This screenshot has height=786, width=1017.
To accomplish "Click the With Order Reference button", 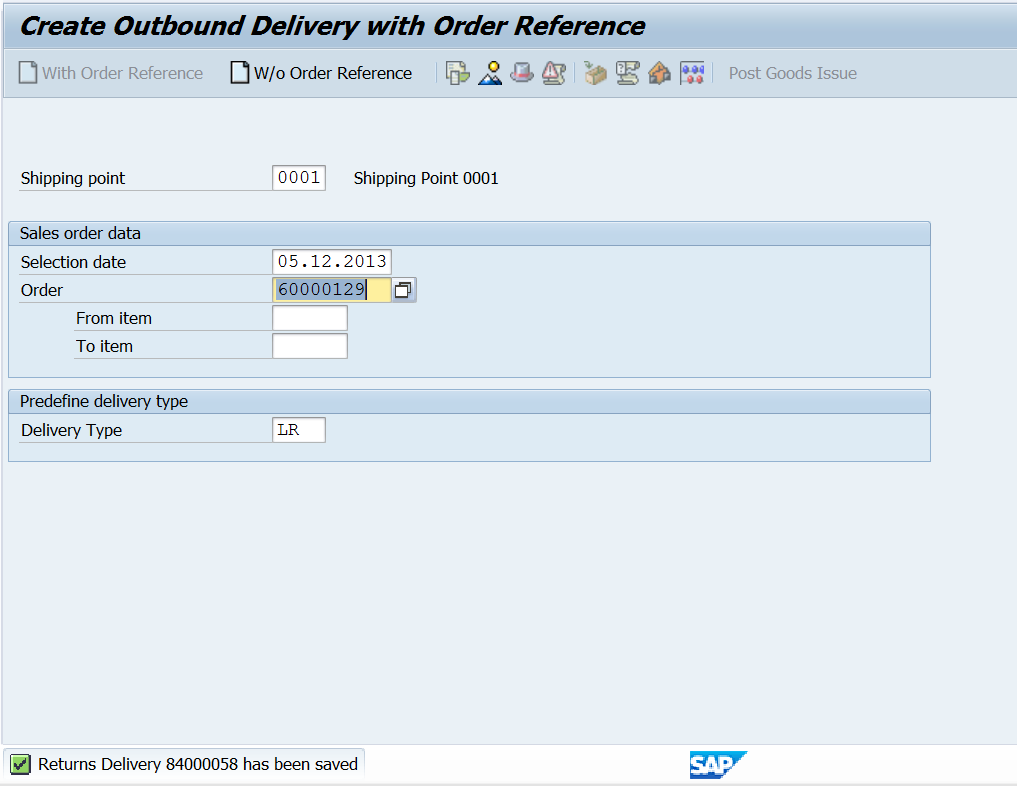I will tap(110, 72).
